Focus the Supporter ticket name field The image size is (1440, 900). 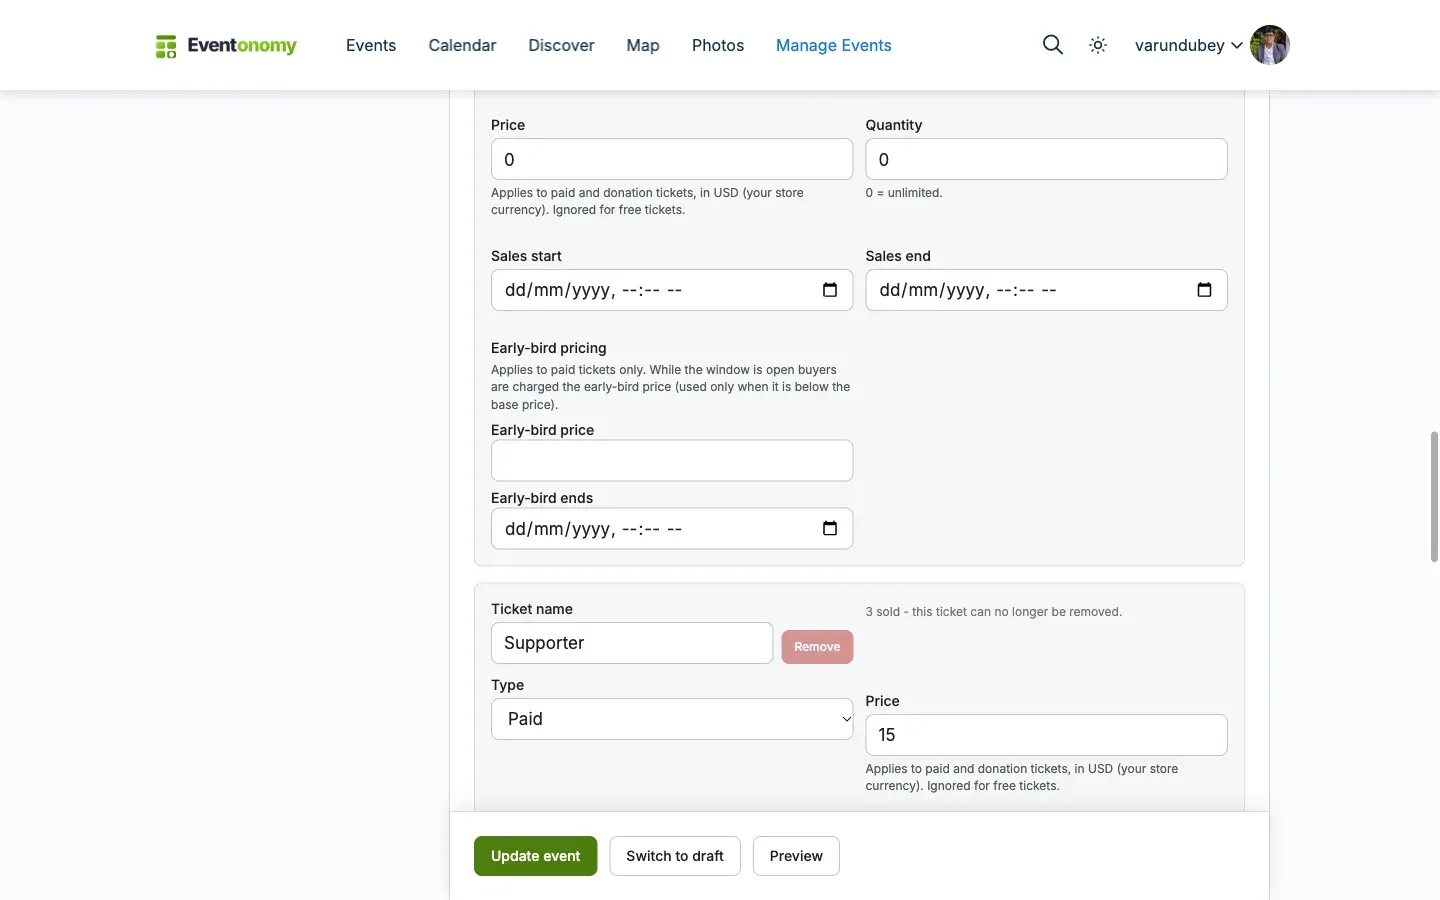(632, 643)
